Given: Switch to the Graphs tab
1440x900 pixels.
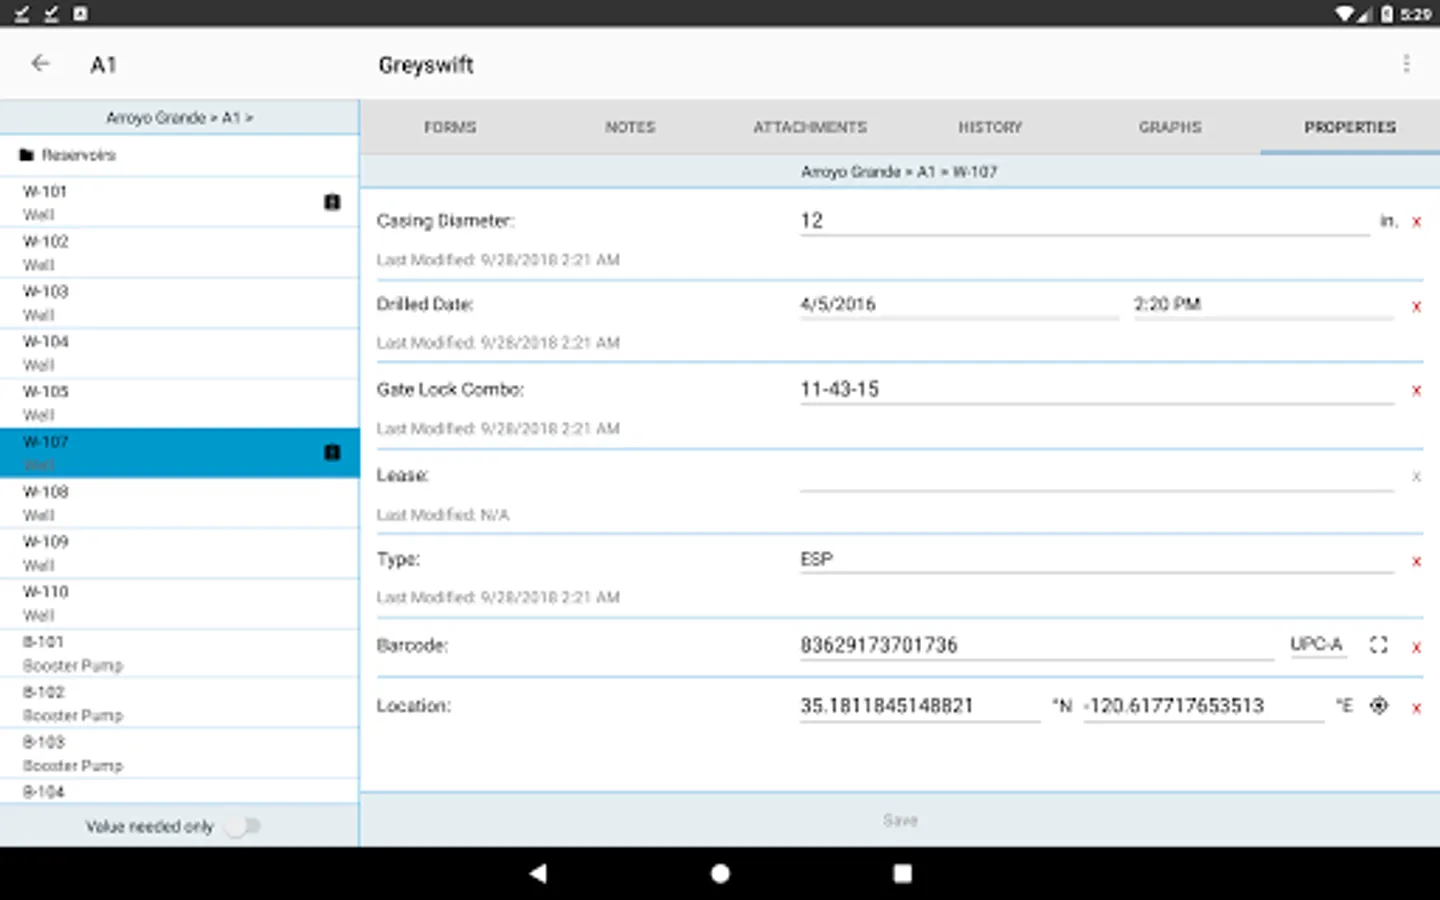Looking at the screenshot, I should coord(1170,127).
